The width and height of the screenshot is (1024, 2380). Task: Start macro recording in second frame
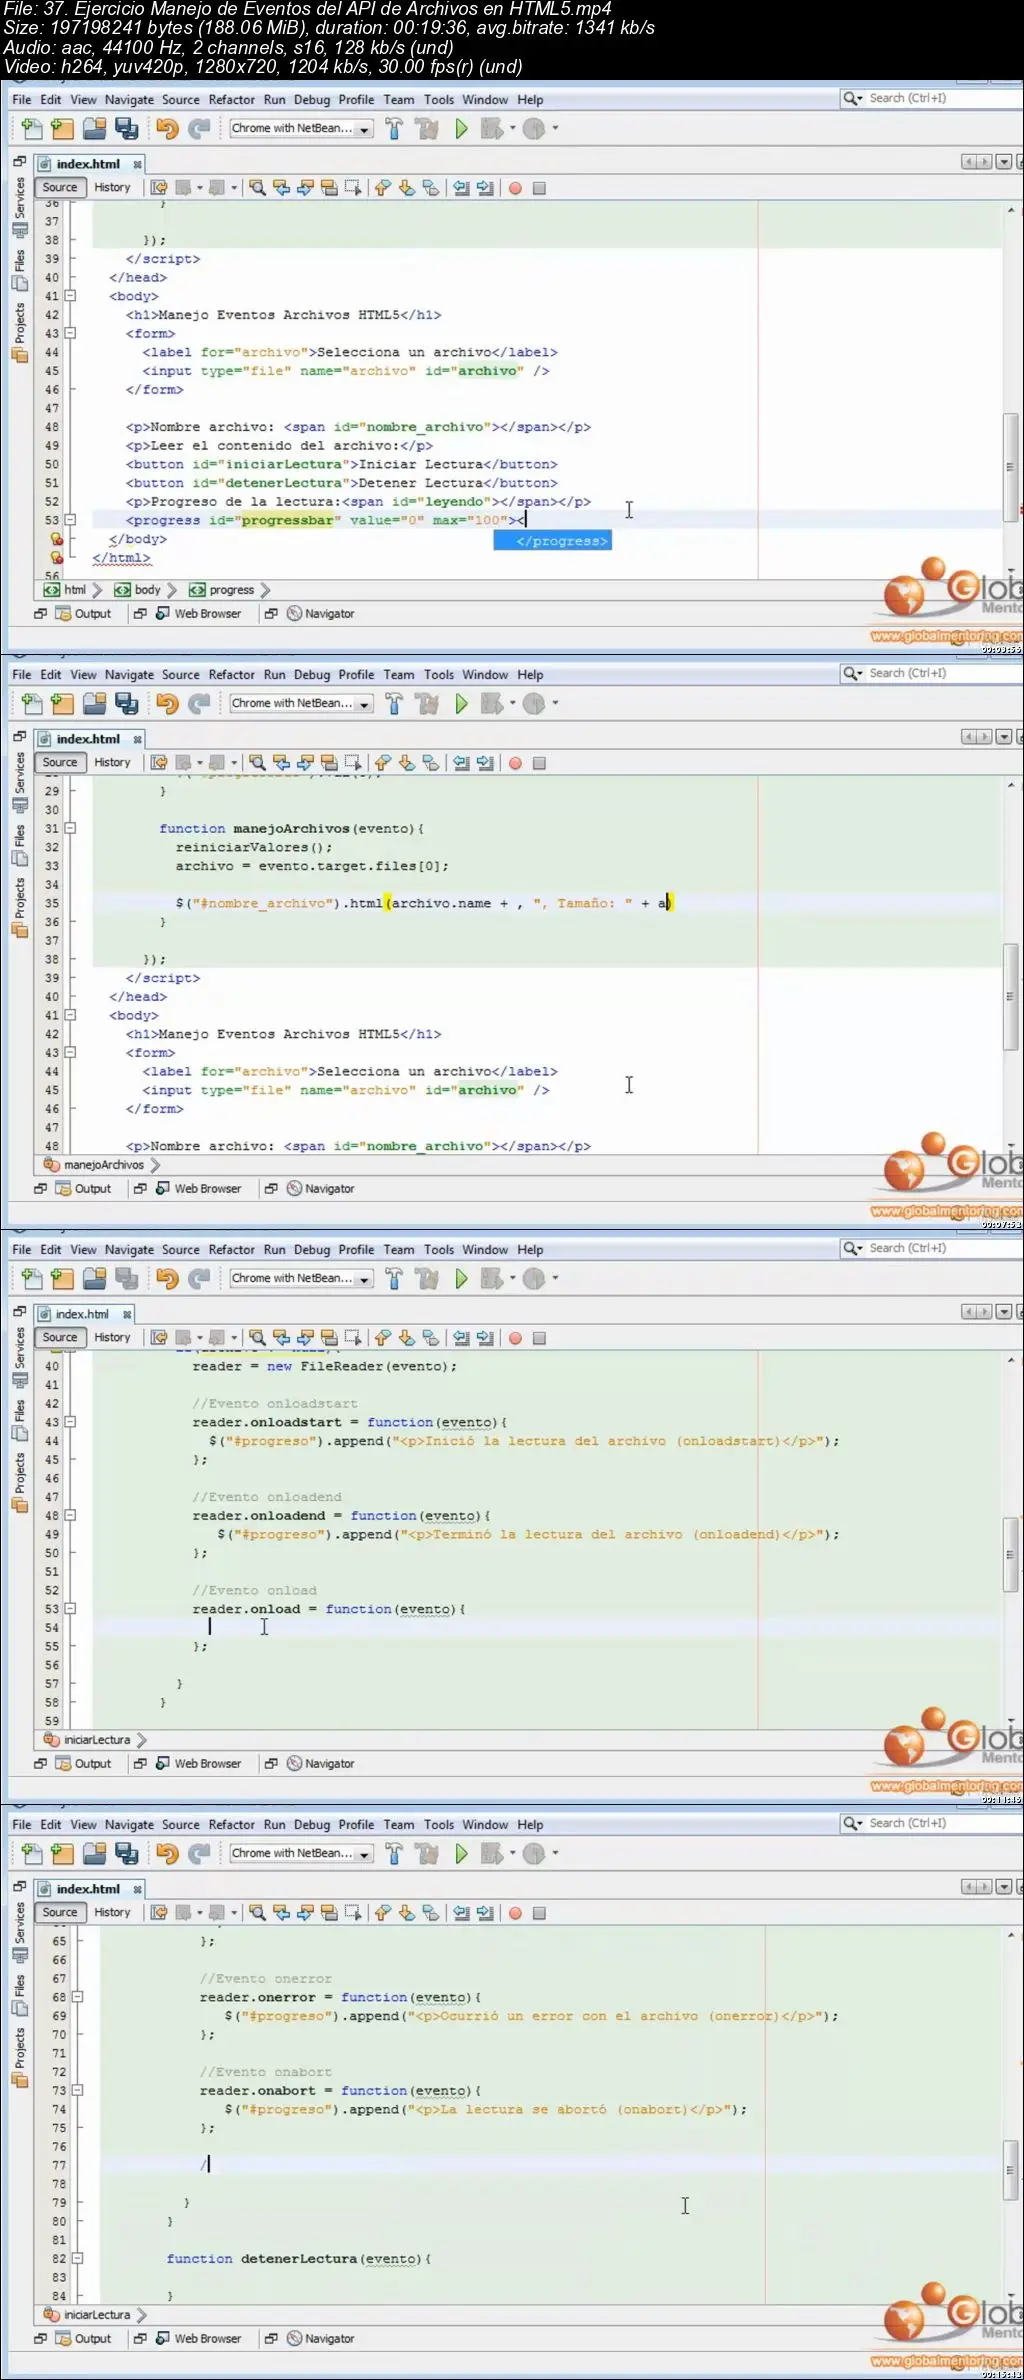(x=515, y=763)
